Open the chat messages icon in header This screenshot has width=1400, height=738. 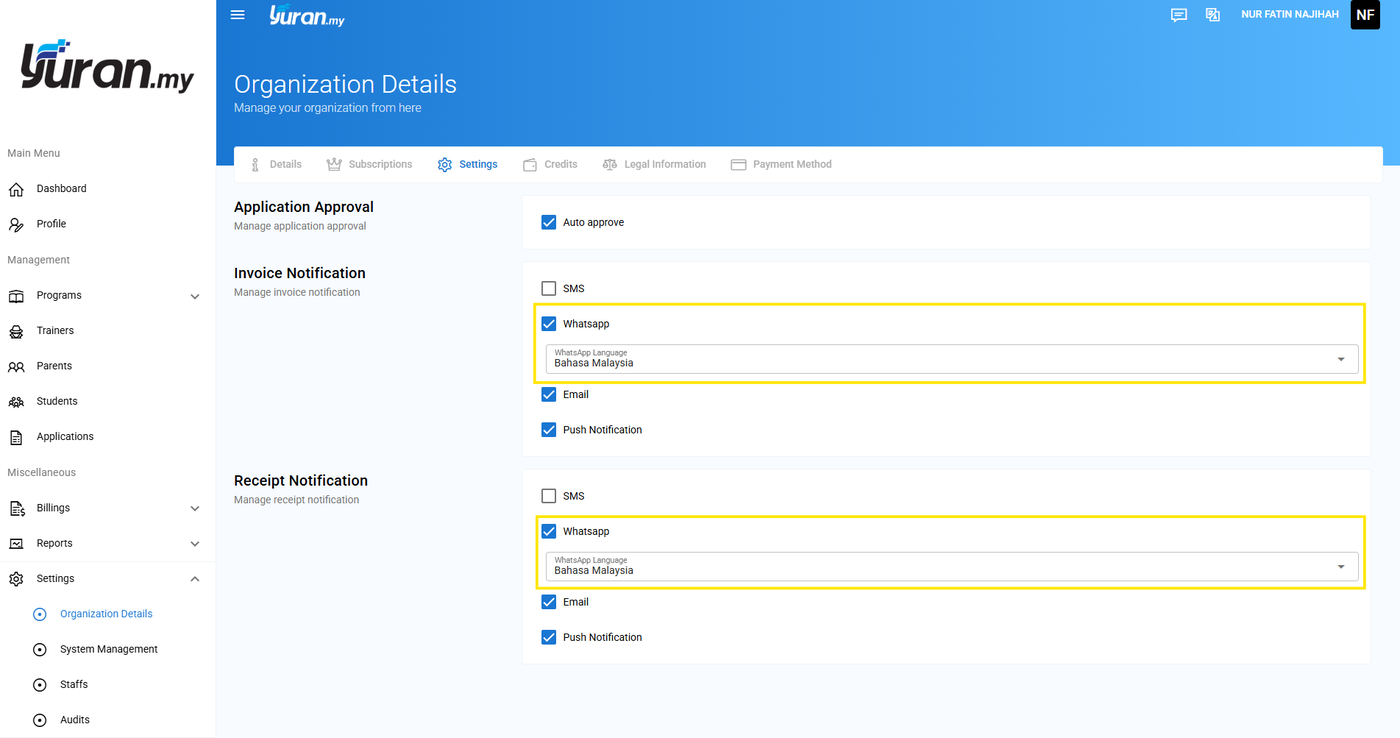tap(1179, 15)
